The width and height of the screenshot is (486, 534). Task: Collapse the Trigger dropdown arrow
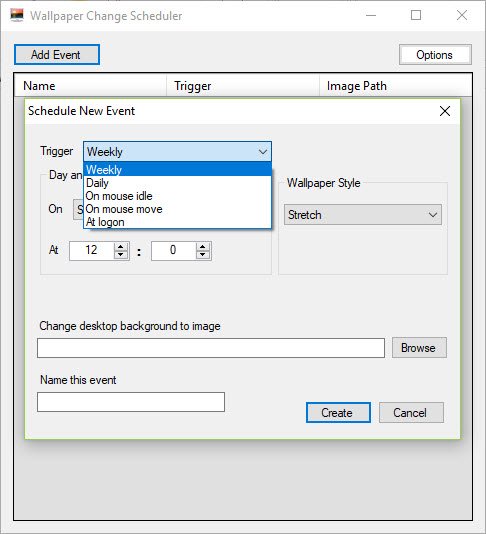(x=263, y=152)
